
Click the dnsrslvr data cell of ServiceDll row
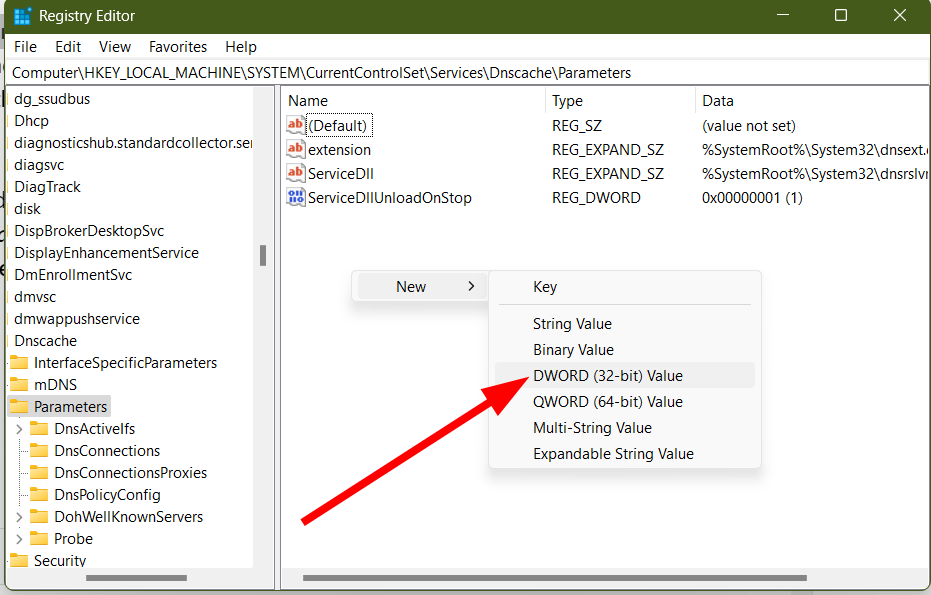(x=814, y=174)
